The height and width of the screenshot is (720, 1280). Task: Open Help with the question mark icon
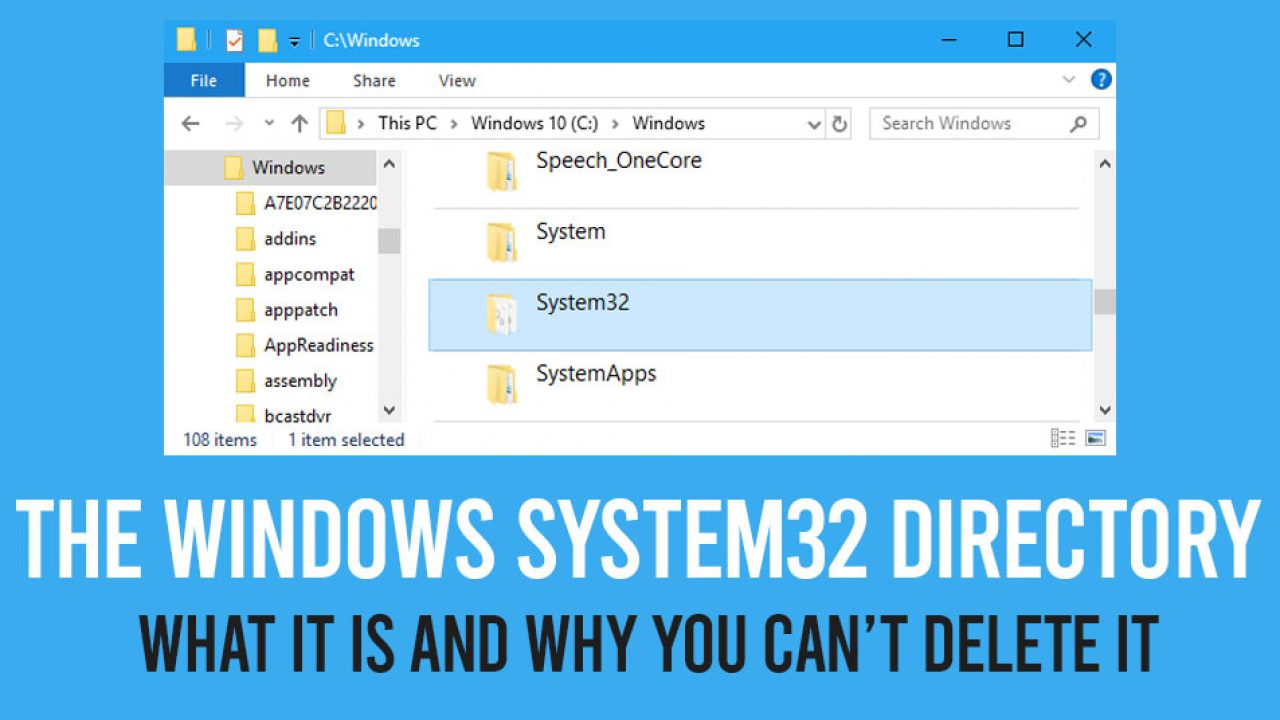click(x=1101, y=80)
